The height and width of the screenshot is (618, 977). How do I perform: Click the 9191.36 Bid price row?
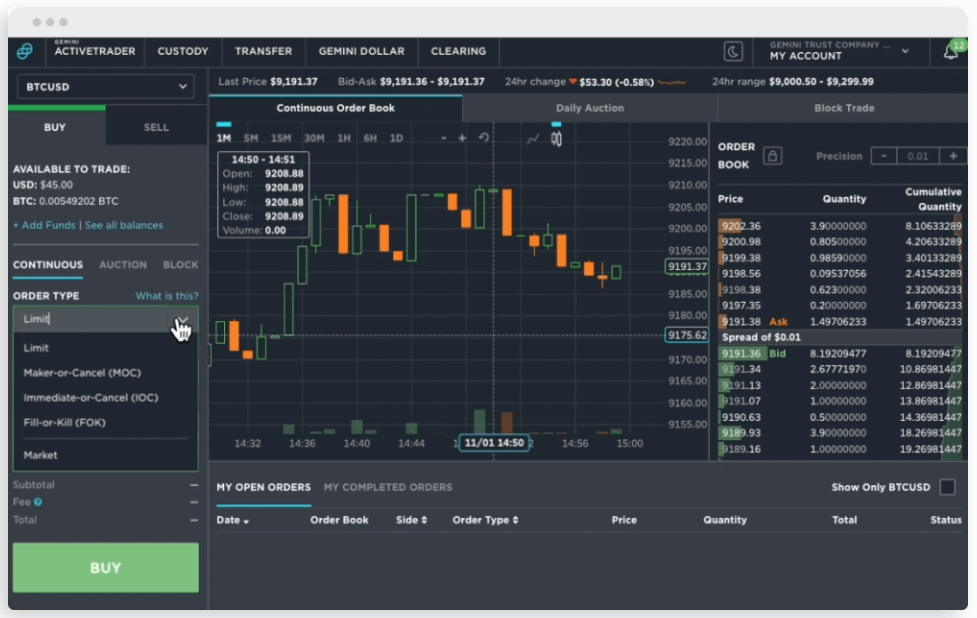840,353
